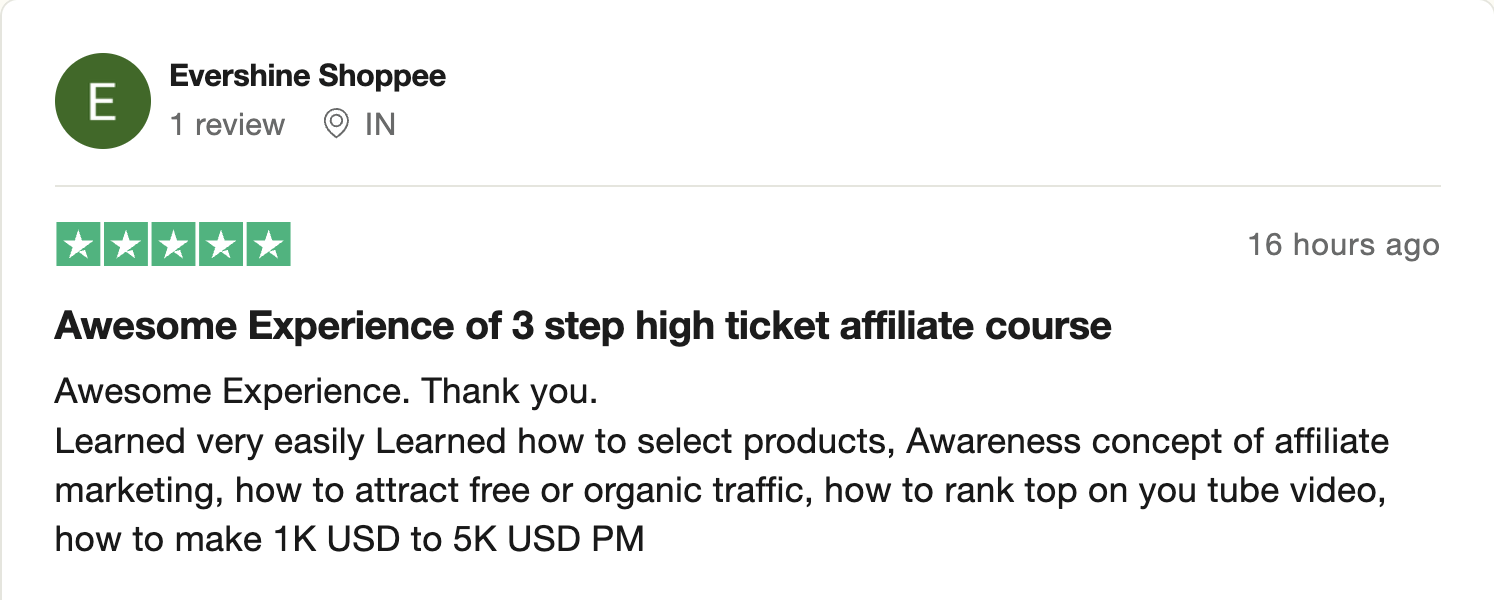Click the first star in the rating
The width and height of the screenshot is (1494, 600).
point(79,245)
